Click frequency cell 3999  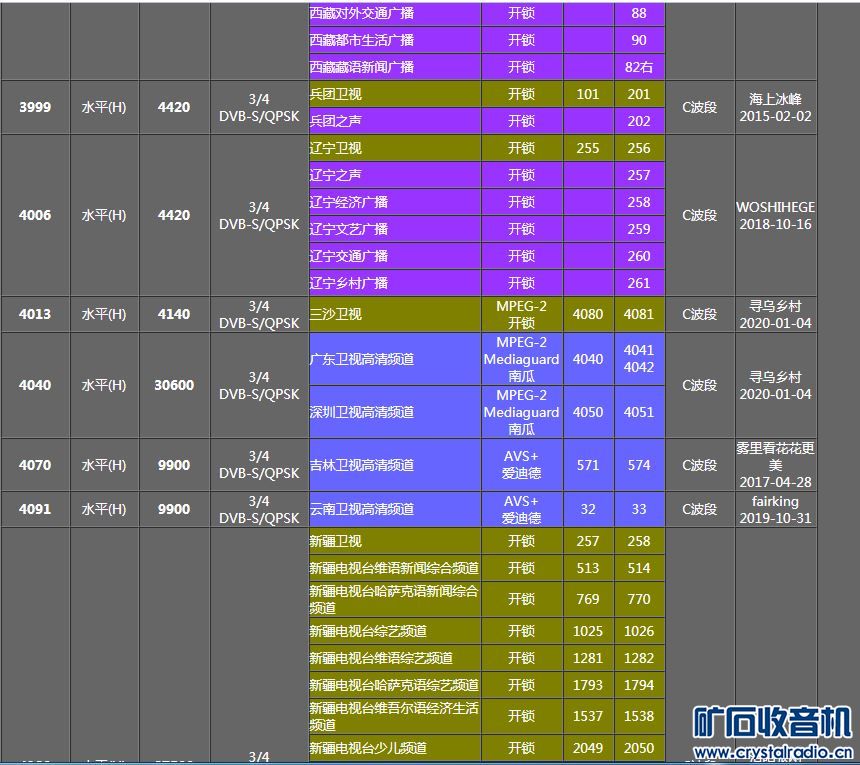(35, 107)
